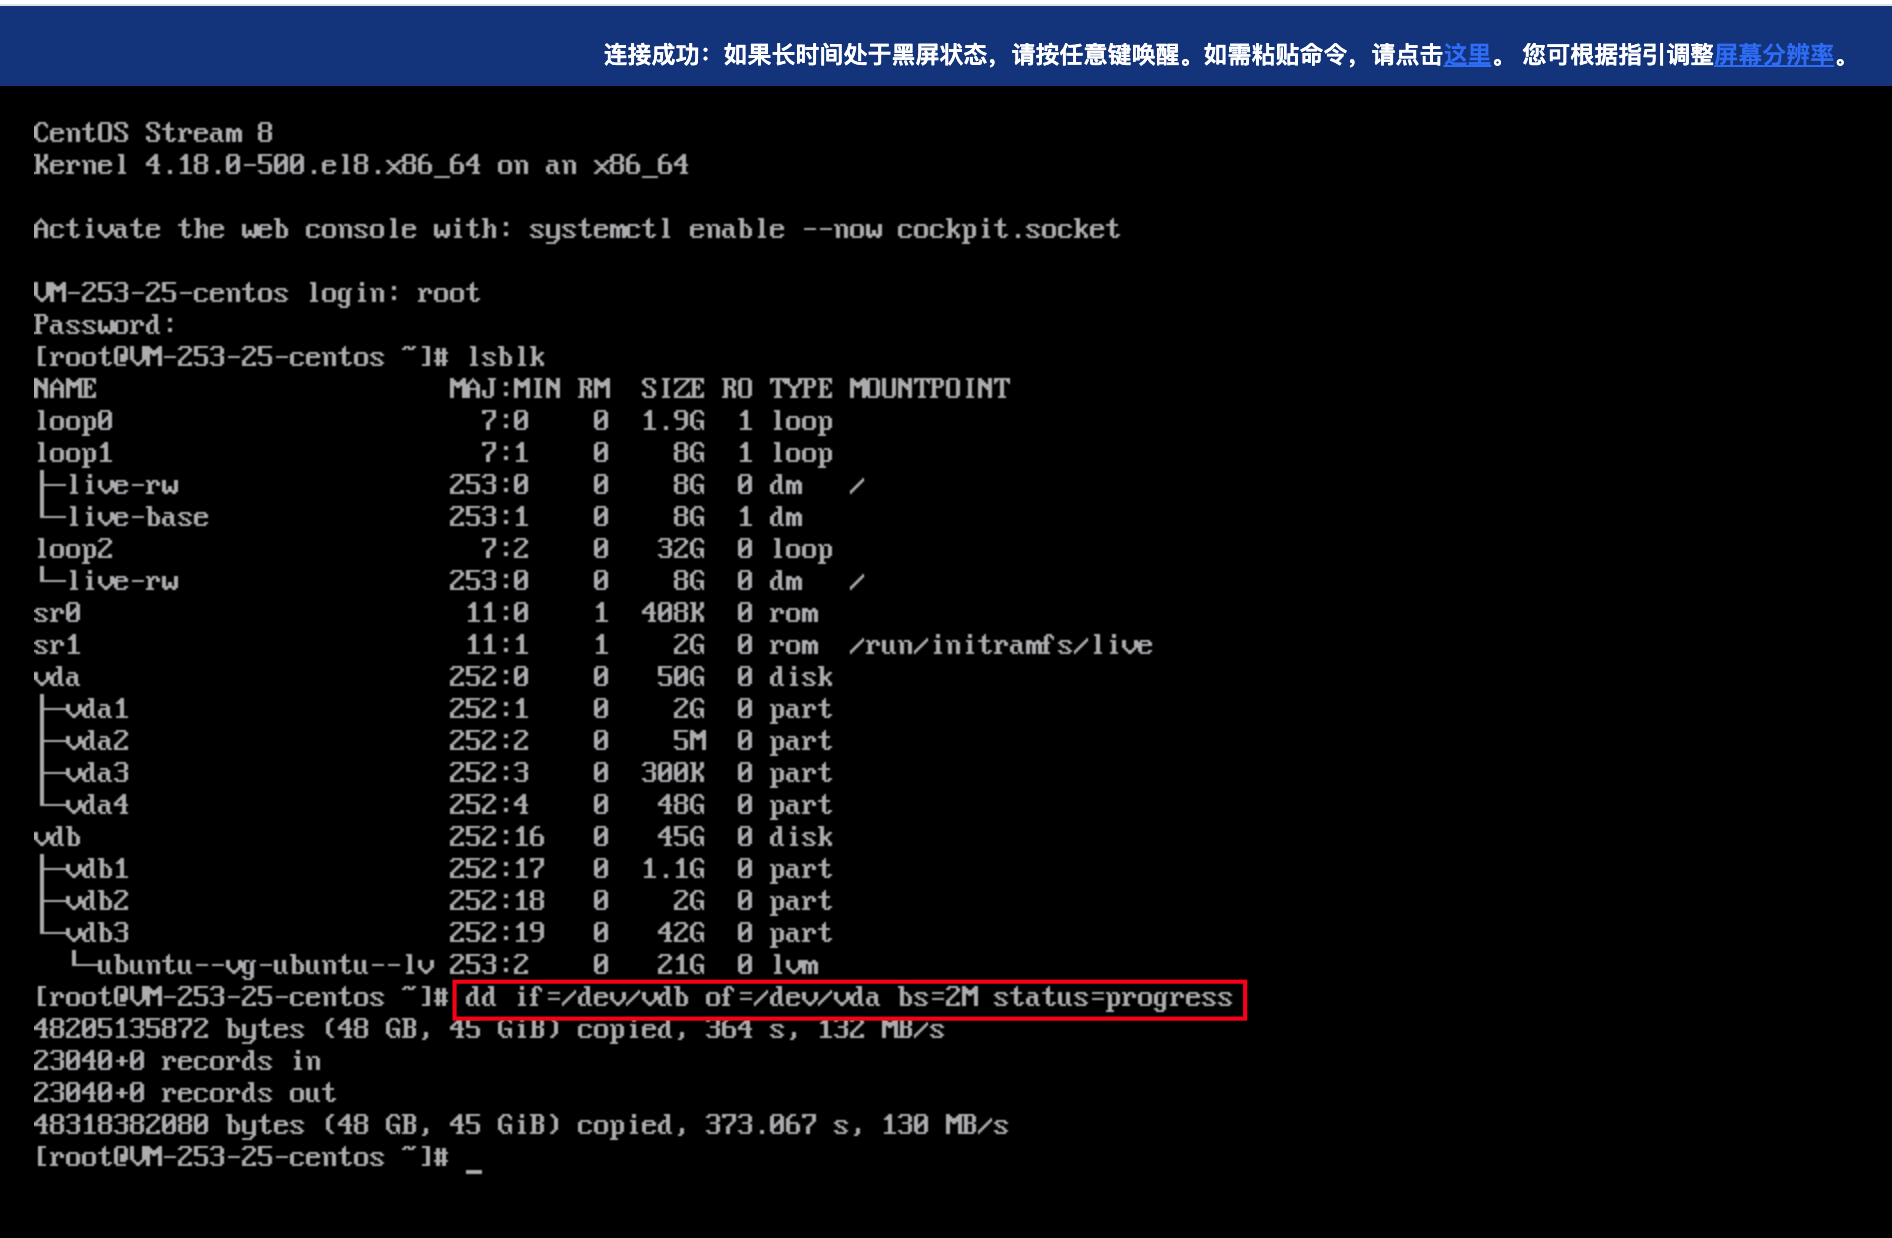
Task: Click the lsblk command on the prompt line
Action: [x=506, y=357]
